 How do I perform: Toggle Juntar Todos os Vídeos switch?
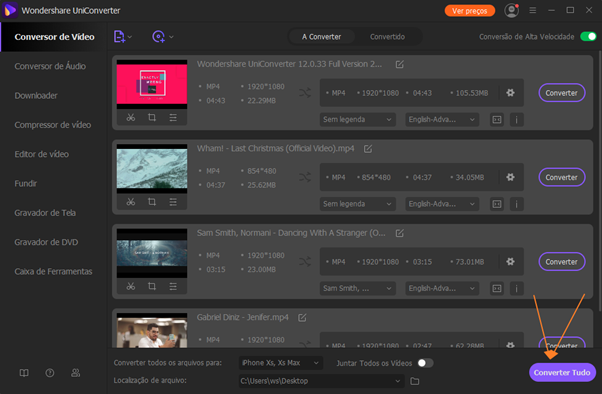tap(425, 363)
